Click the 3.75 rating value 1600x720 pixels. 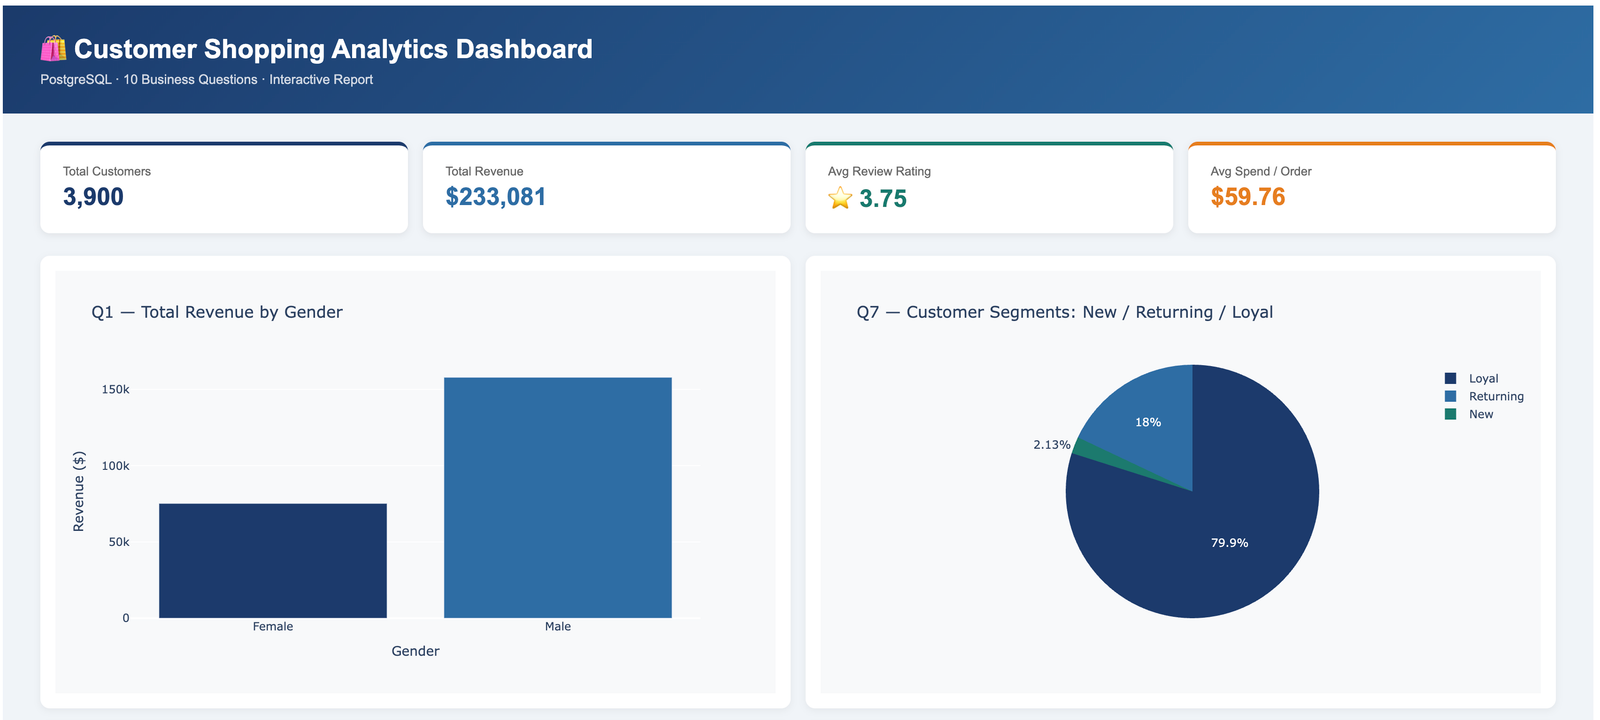coord(883,199)
